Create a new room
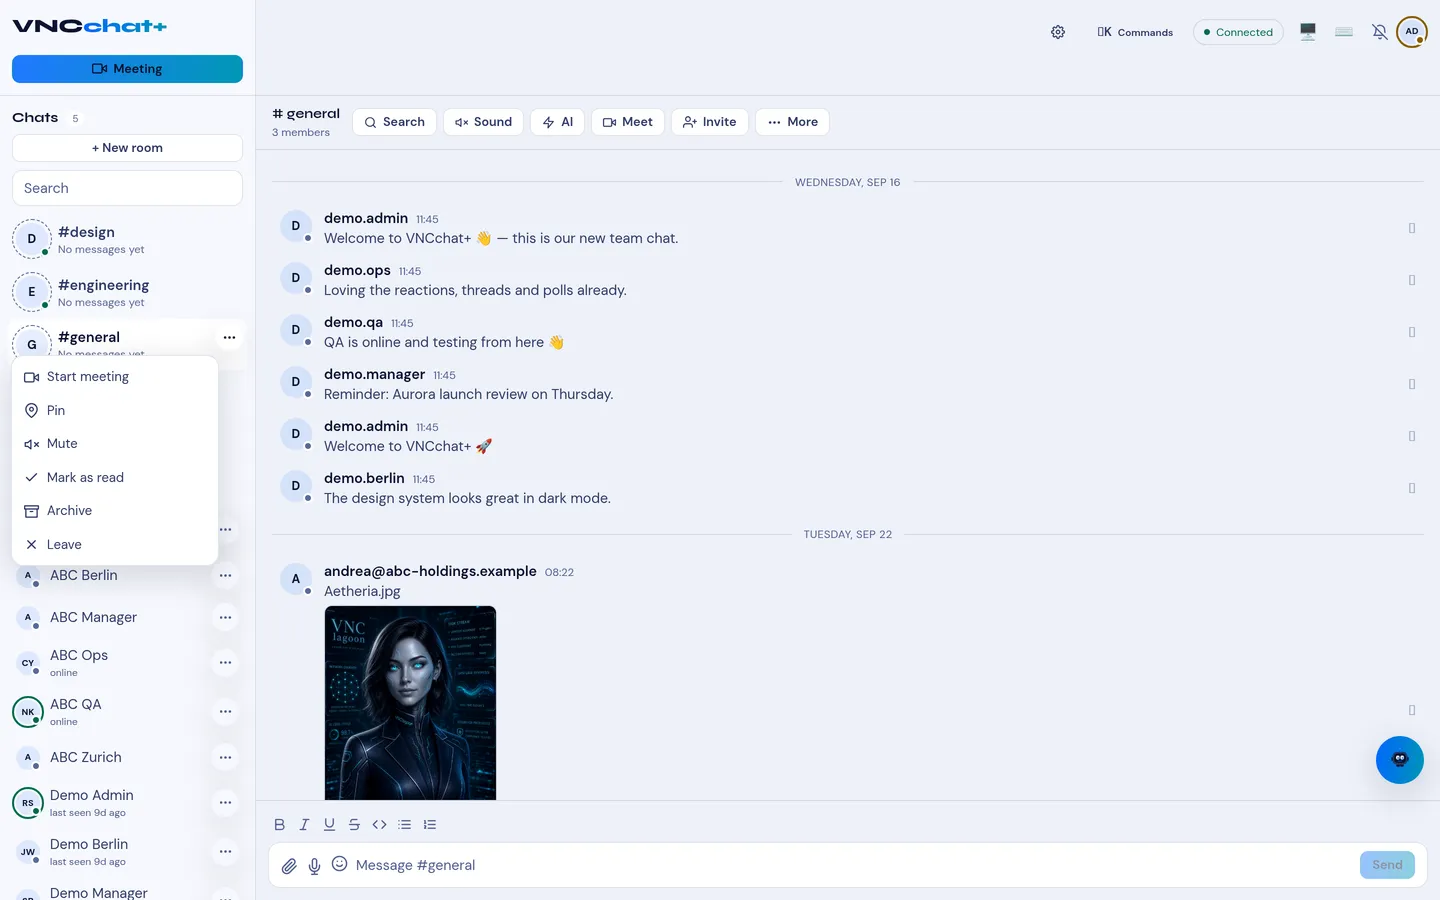1440x900 pixels. [127, 148]
